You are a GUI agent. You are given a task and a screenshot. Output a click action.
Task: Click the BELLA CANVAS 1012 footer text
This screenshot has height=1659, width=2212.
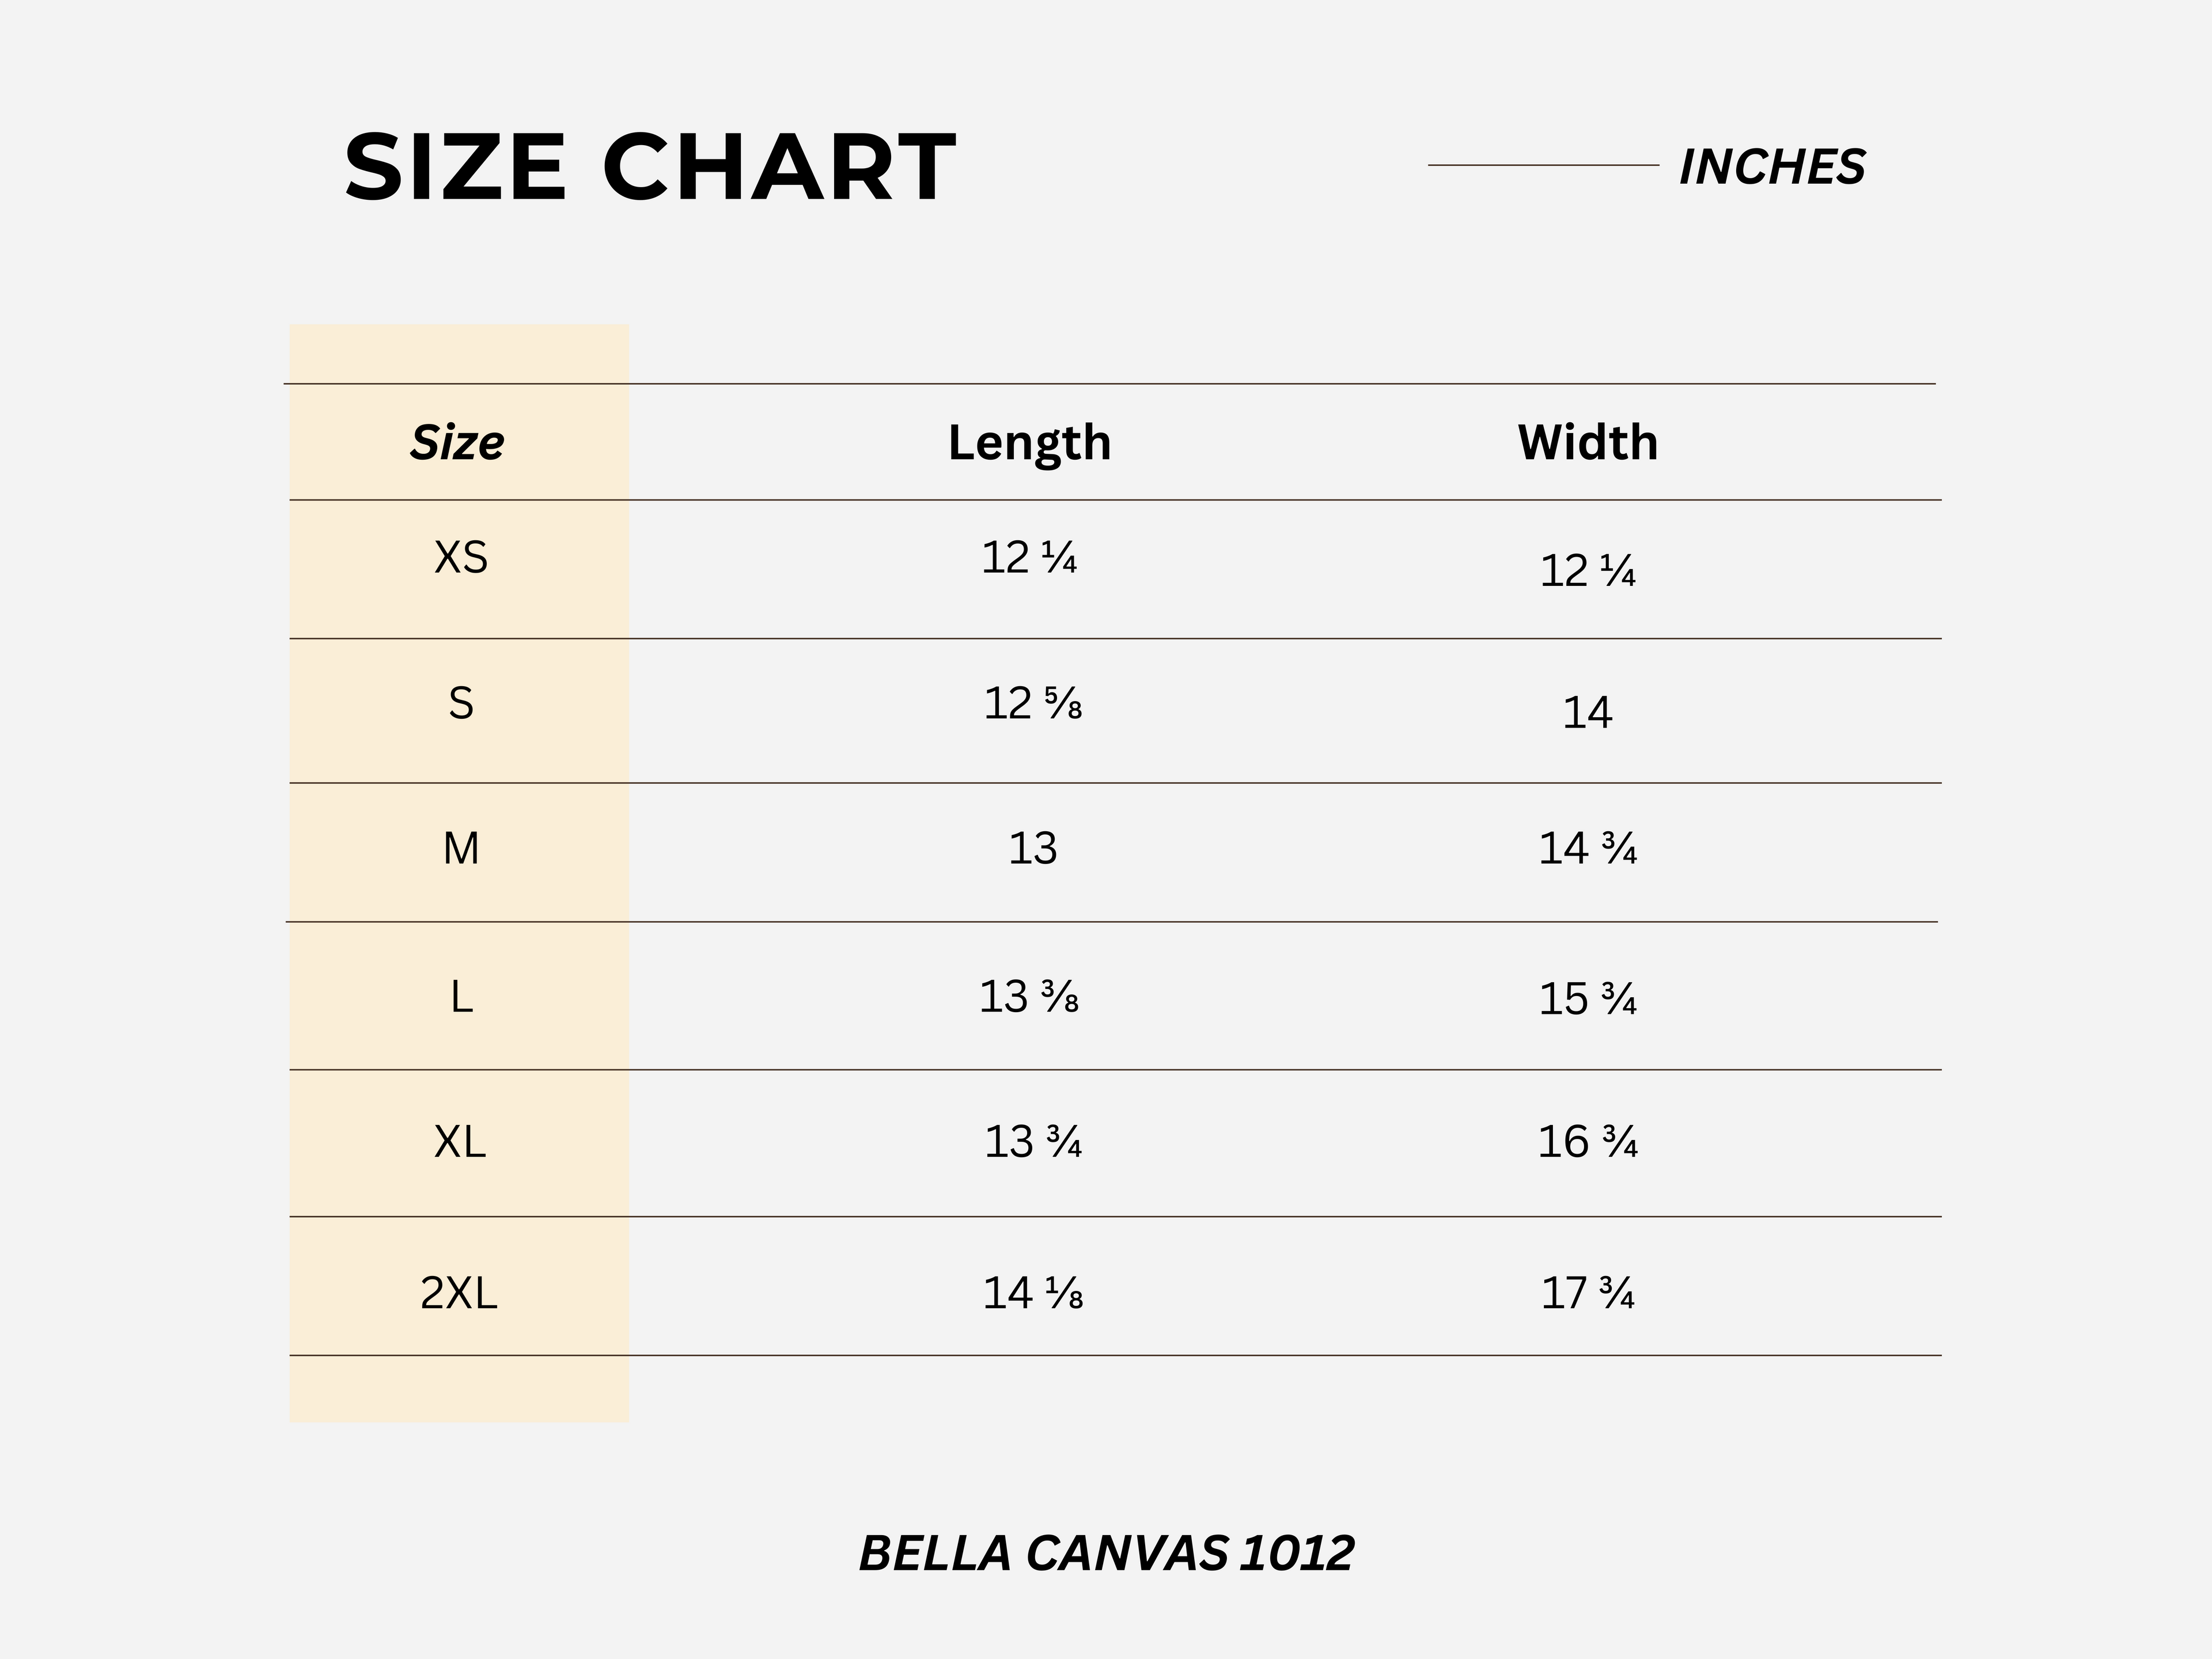pos(1106,1553)
